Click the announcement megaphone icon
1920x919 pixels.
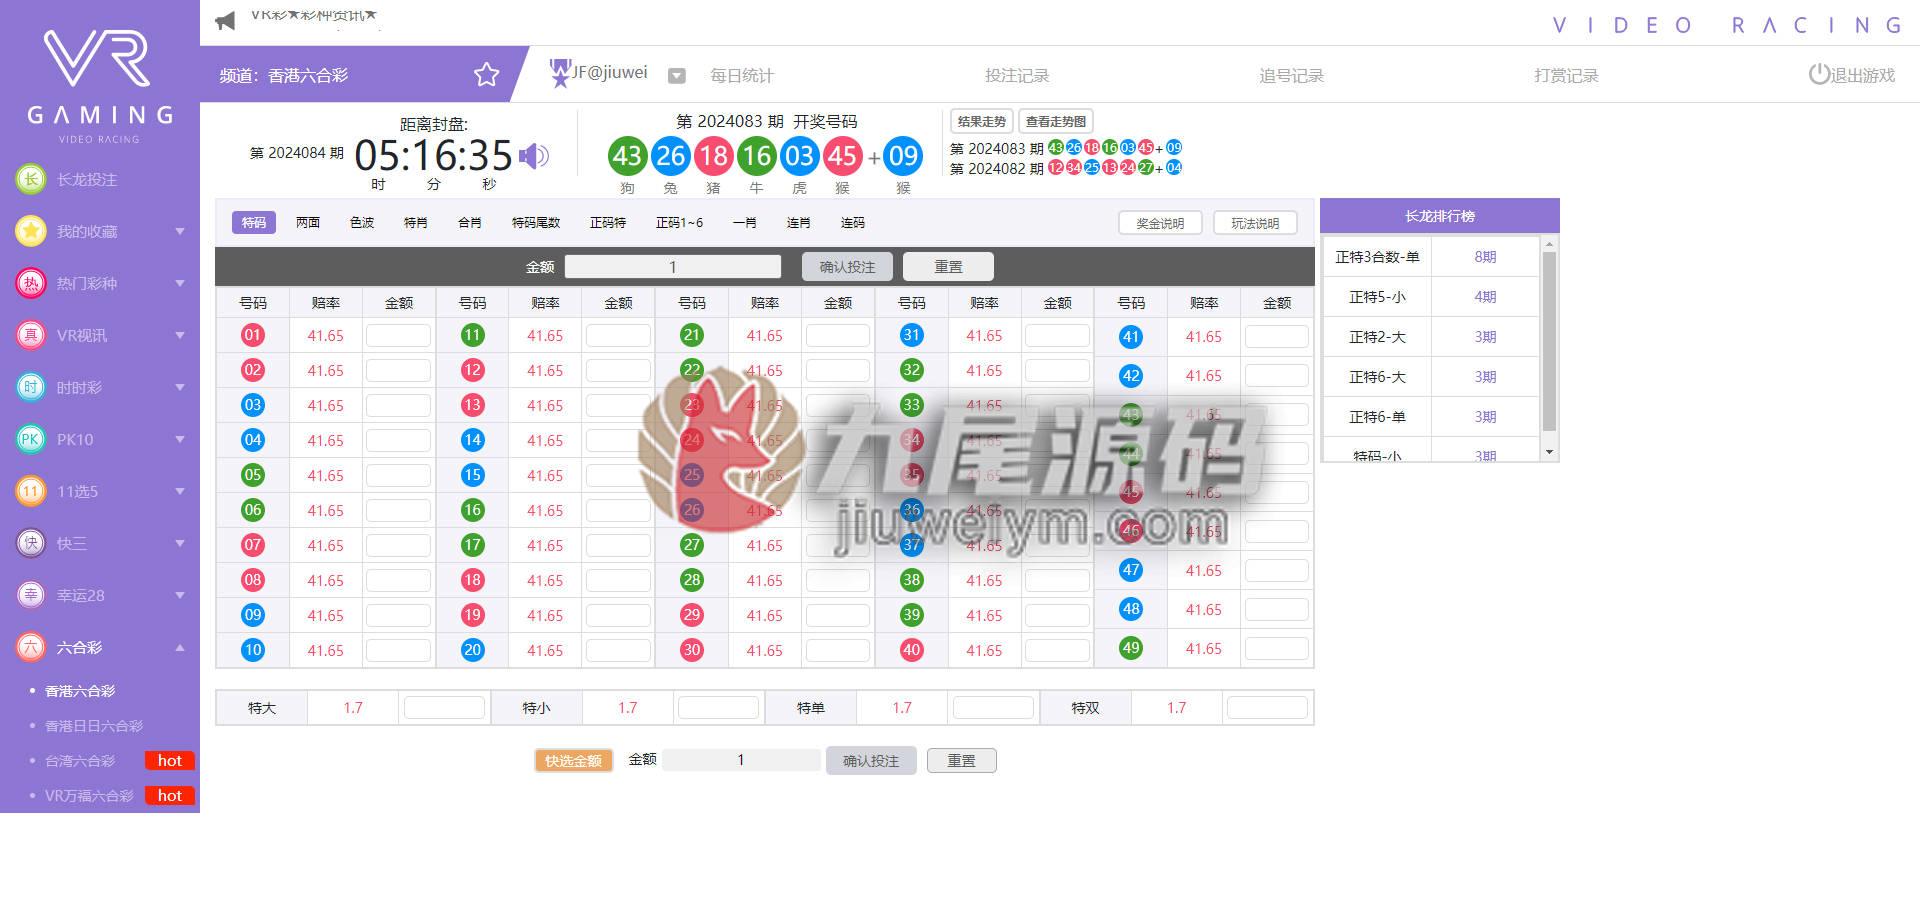(x=226, y=20)
